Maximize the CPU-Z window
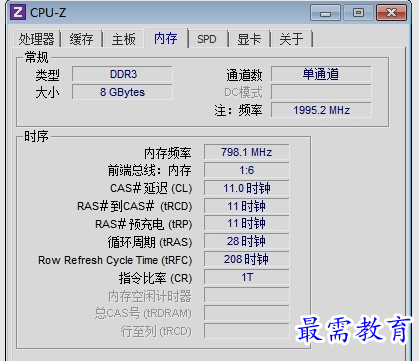Image resolution: width=419 pixels, height=361 pixels. 358,13
